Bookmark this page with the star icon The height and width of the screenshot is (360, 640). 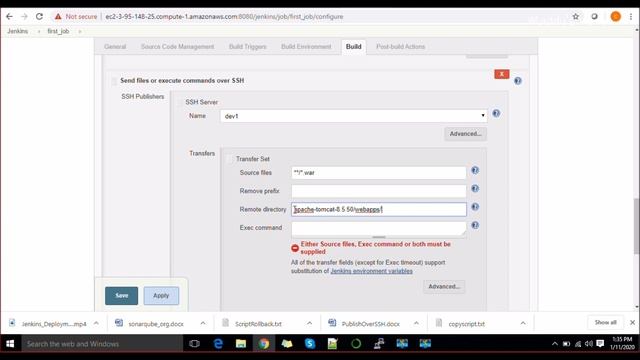(576, 17)
